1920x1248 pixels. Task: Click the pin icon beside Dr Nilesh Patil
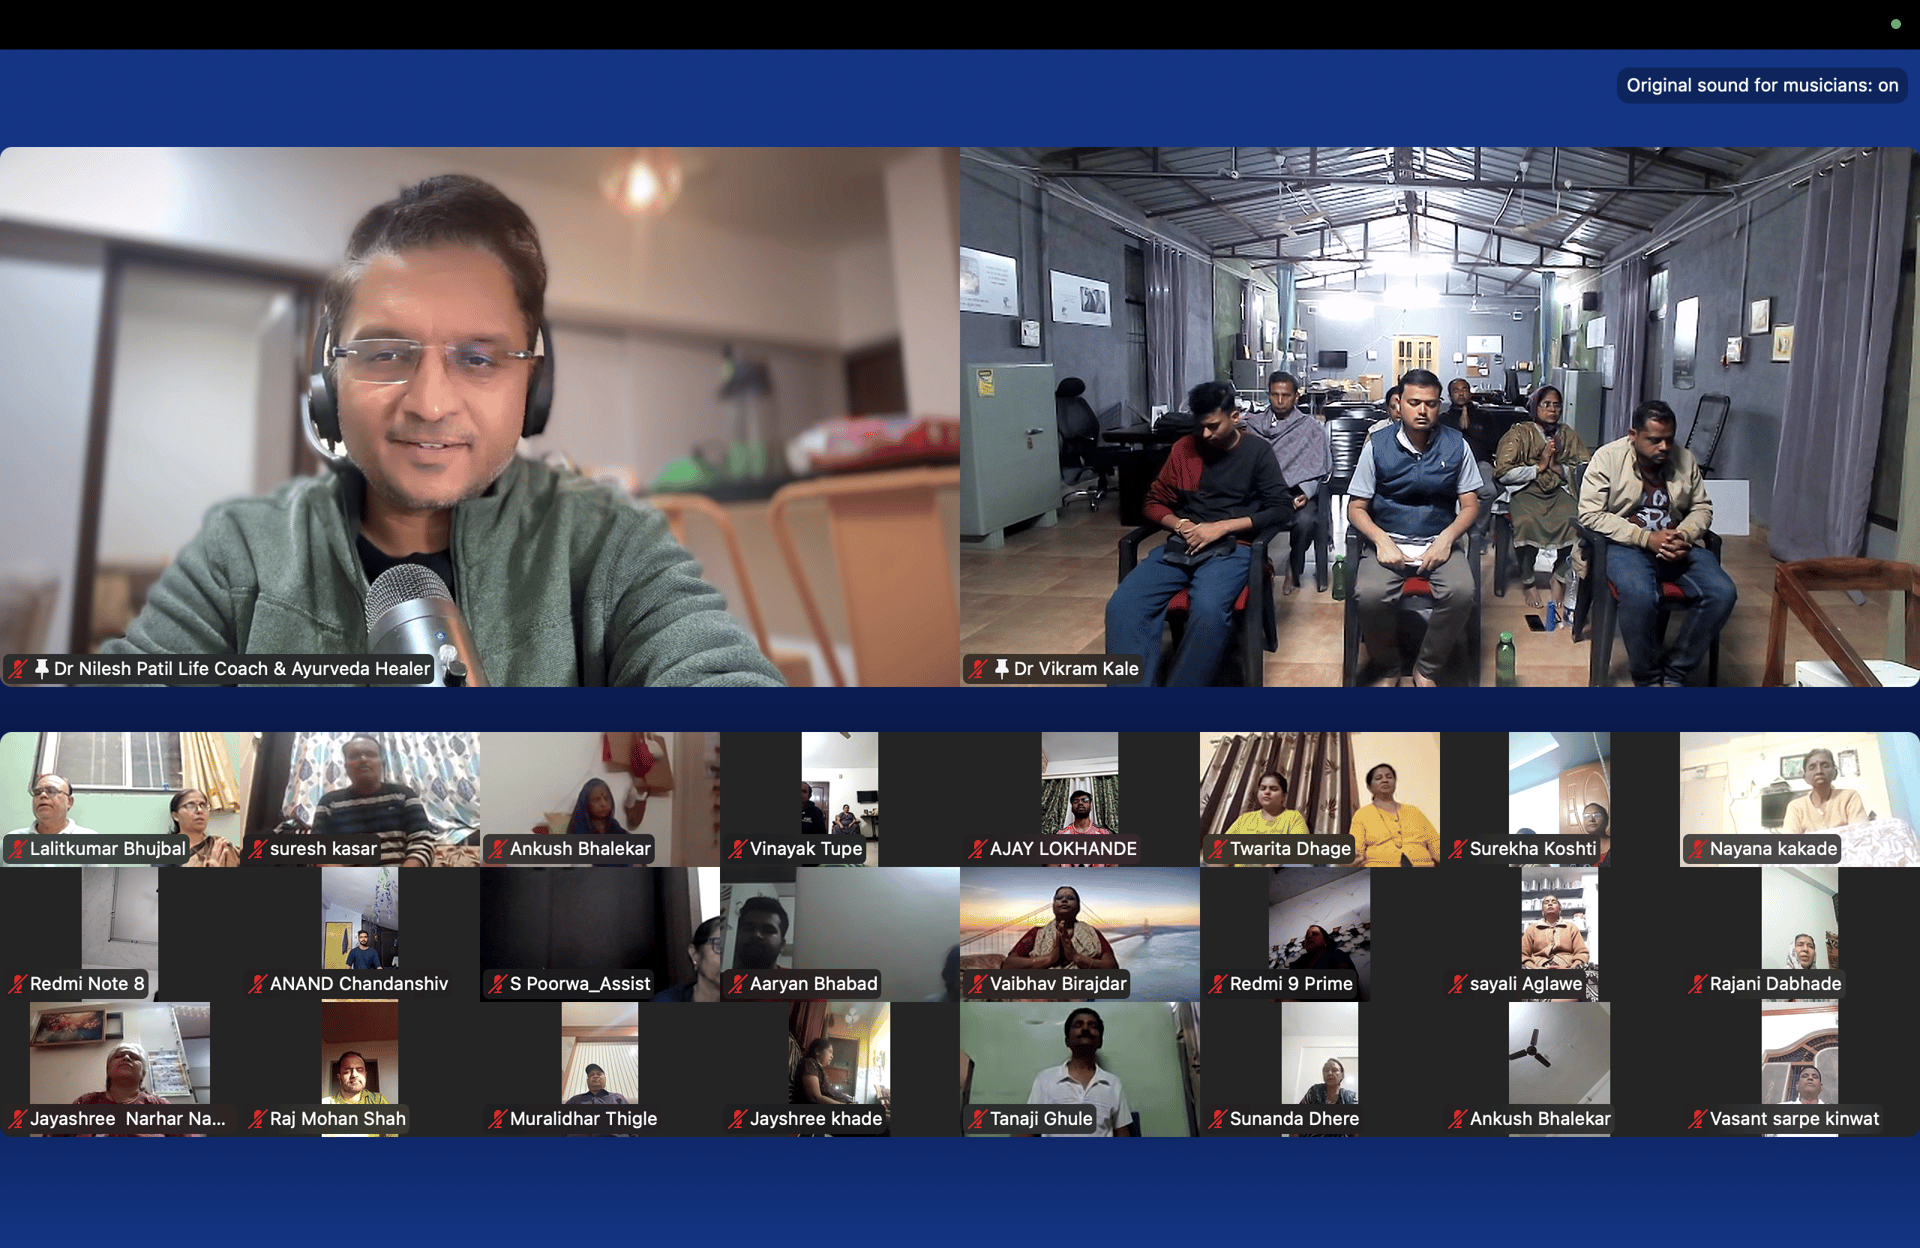(42, 668)
